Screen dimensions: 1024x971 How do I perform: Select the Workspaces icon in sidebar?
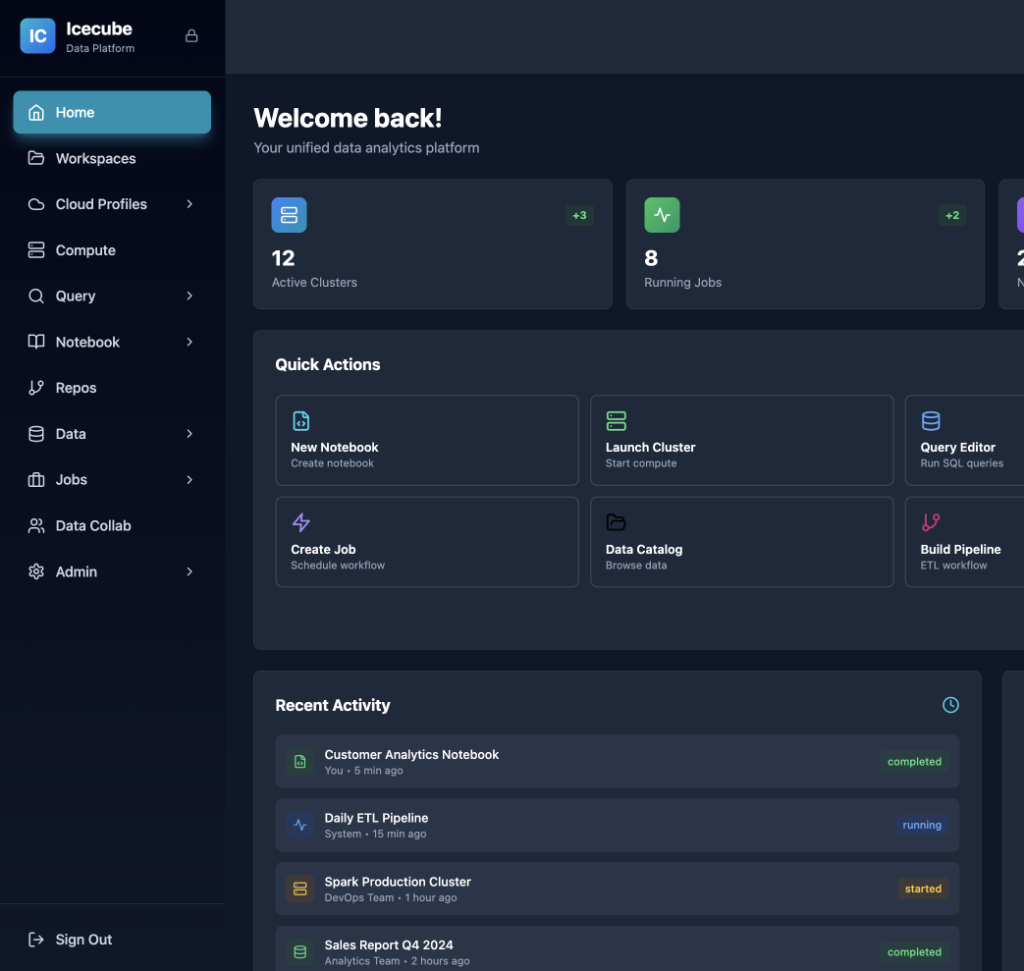pos(35,158)
